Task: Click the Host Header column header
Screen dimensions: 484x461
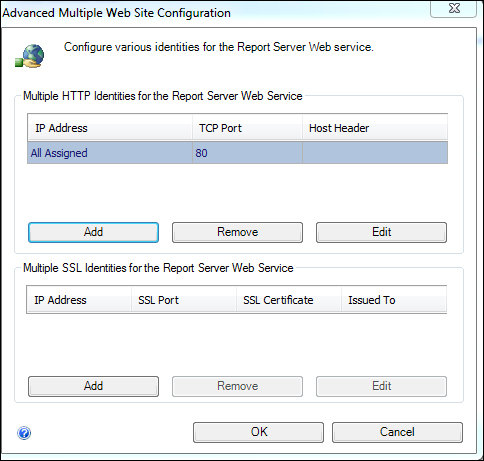Action: 375,128
